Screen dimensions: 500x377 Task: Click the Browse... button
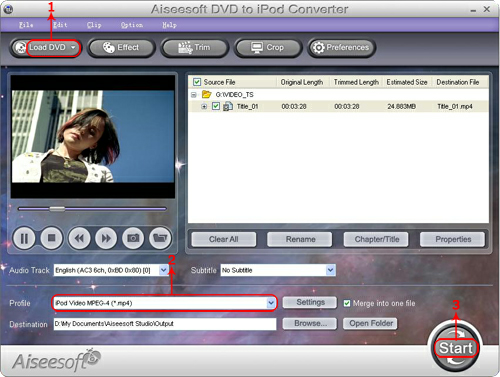click(310, 323)
